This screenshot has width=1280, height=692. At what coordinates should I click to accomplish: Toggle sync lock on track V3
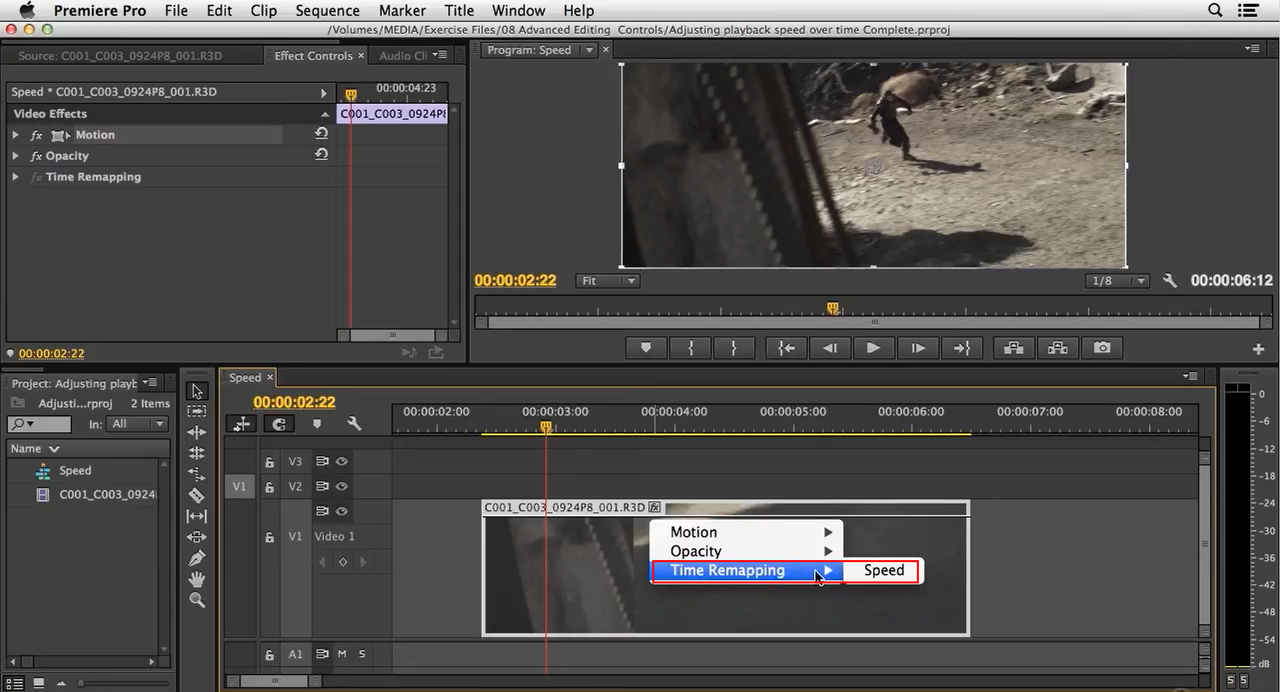coord(322,462)
